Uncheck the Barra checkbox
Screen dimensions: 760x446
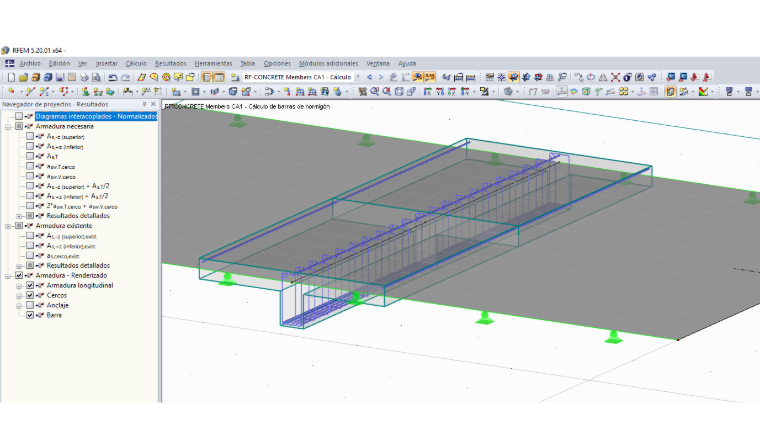[x=30, y=315]
